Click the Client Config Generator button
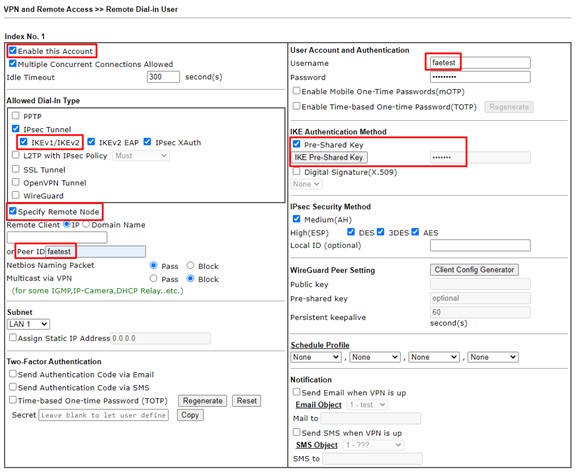The width and height of the screenshot is (576, 472). [x=474, y=270]
